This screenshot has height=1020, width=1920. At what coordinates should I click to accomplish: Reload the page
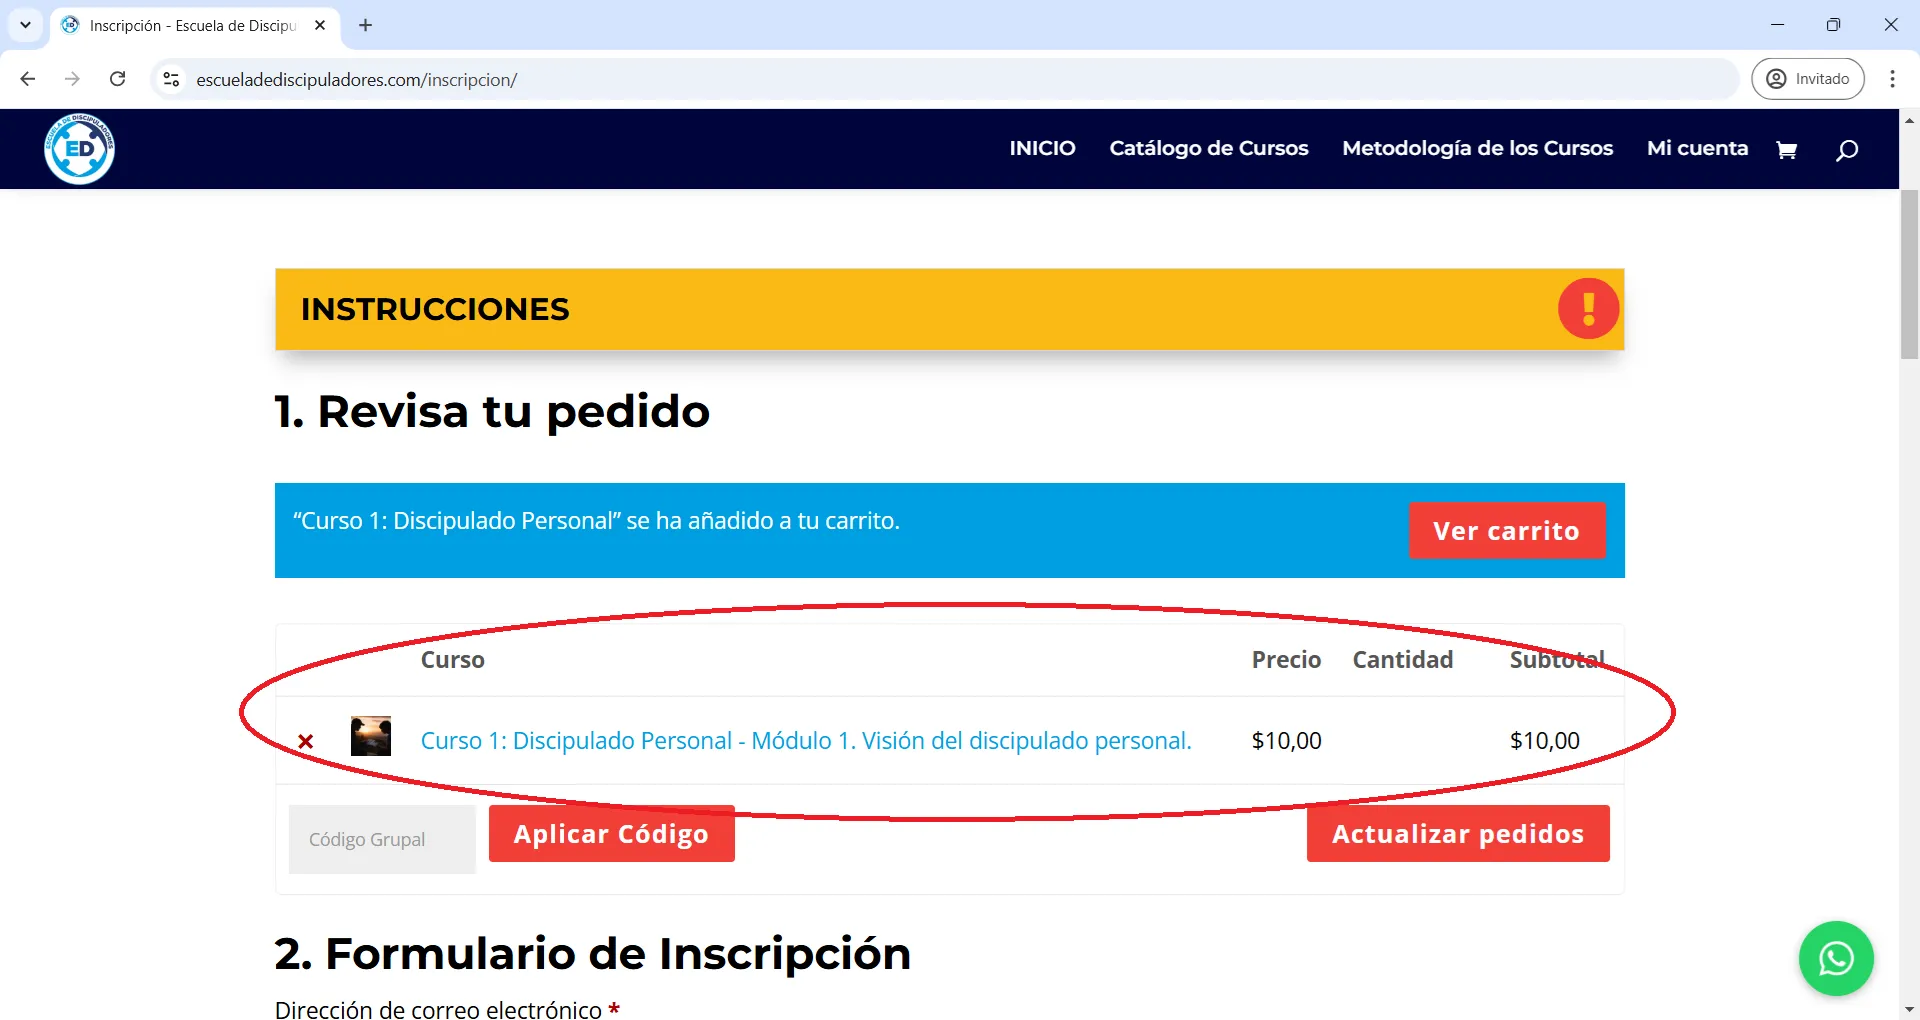118,79
